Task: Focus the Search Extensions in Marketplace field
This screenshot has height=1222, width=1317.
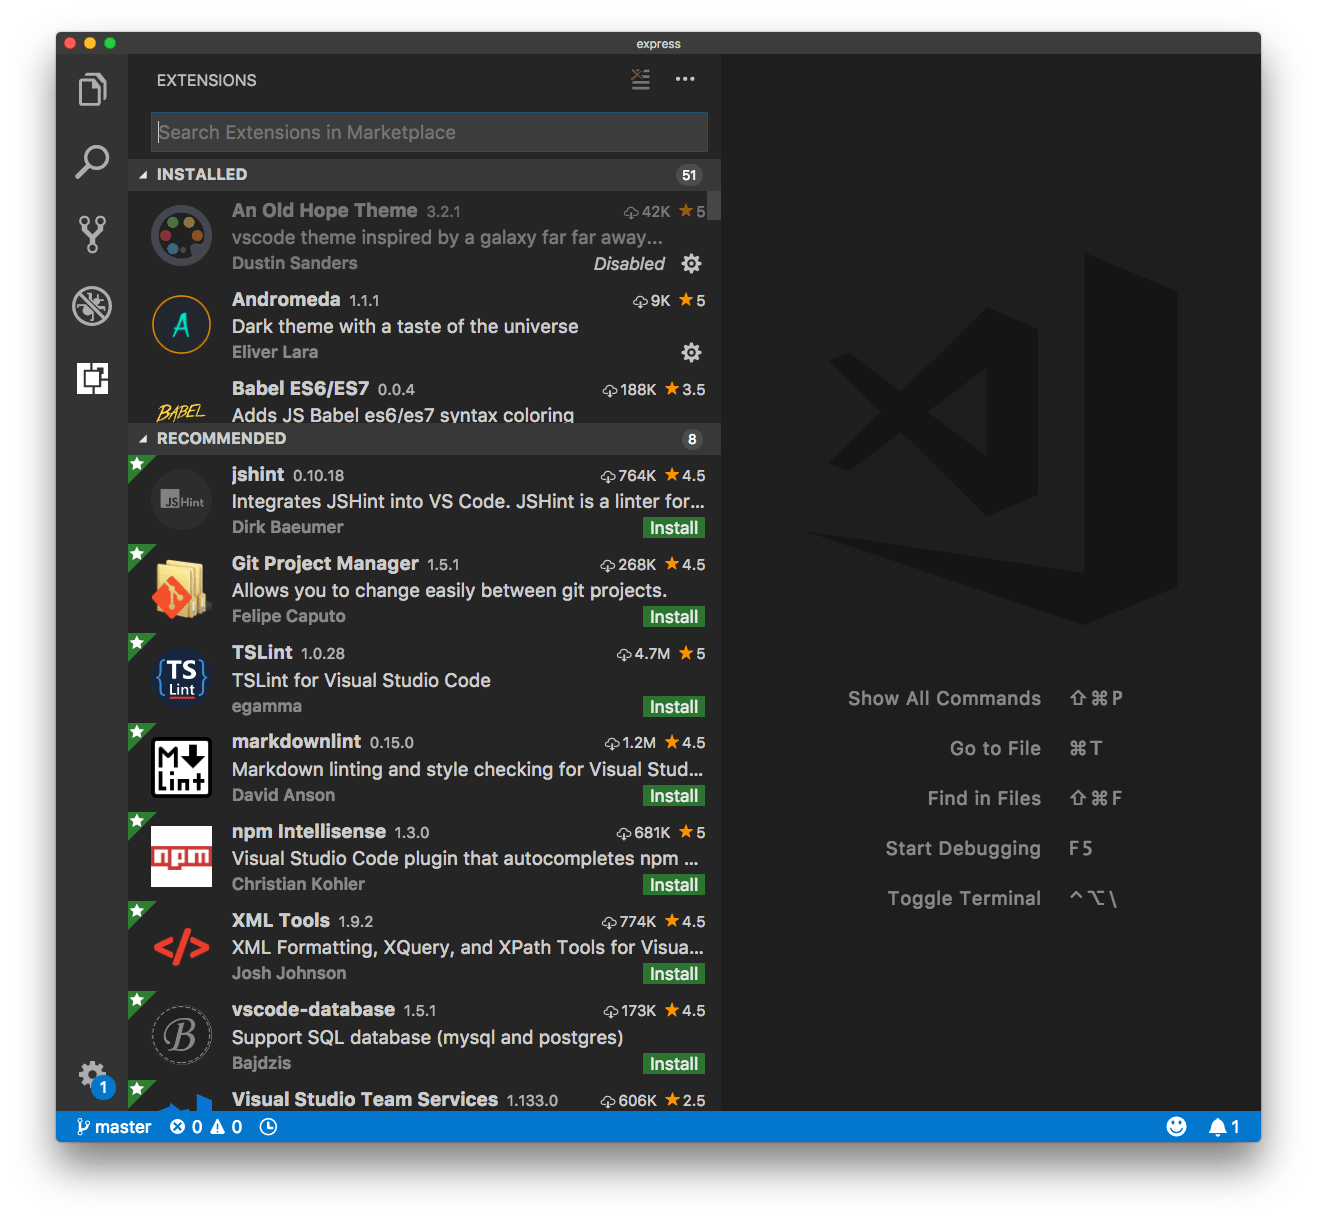Action: point(429,132)
